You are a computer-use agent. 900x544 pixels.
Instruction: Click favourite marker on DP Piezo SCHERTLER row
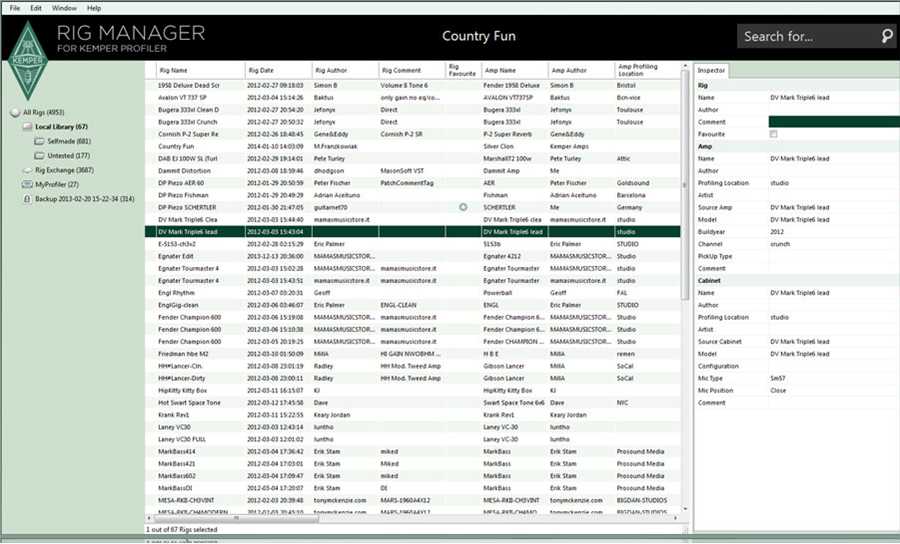[463, 207]
